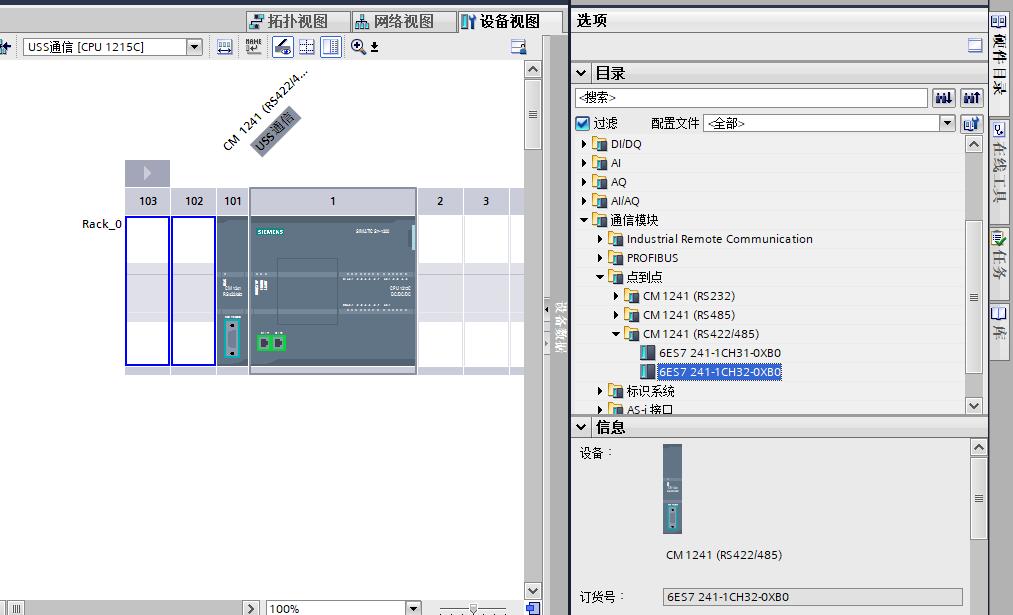Click the USS通信 rotated label
This screenshot has height=615, width=1013.
[x=277, y=132]
